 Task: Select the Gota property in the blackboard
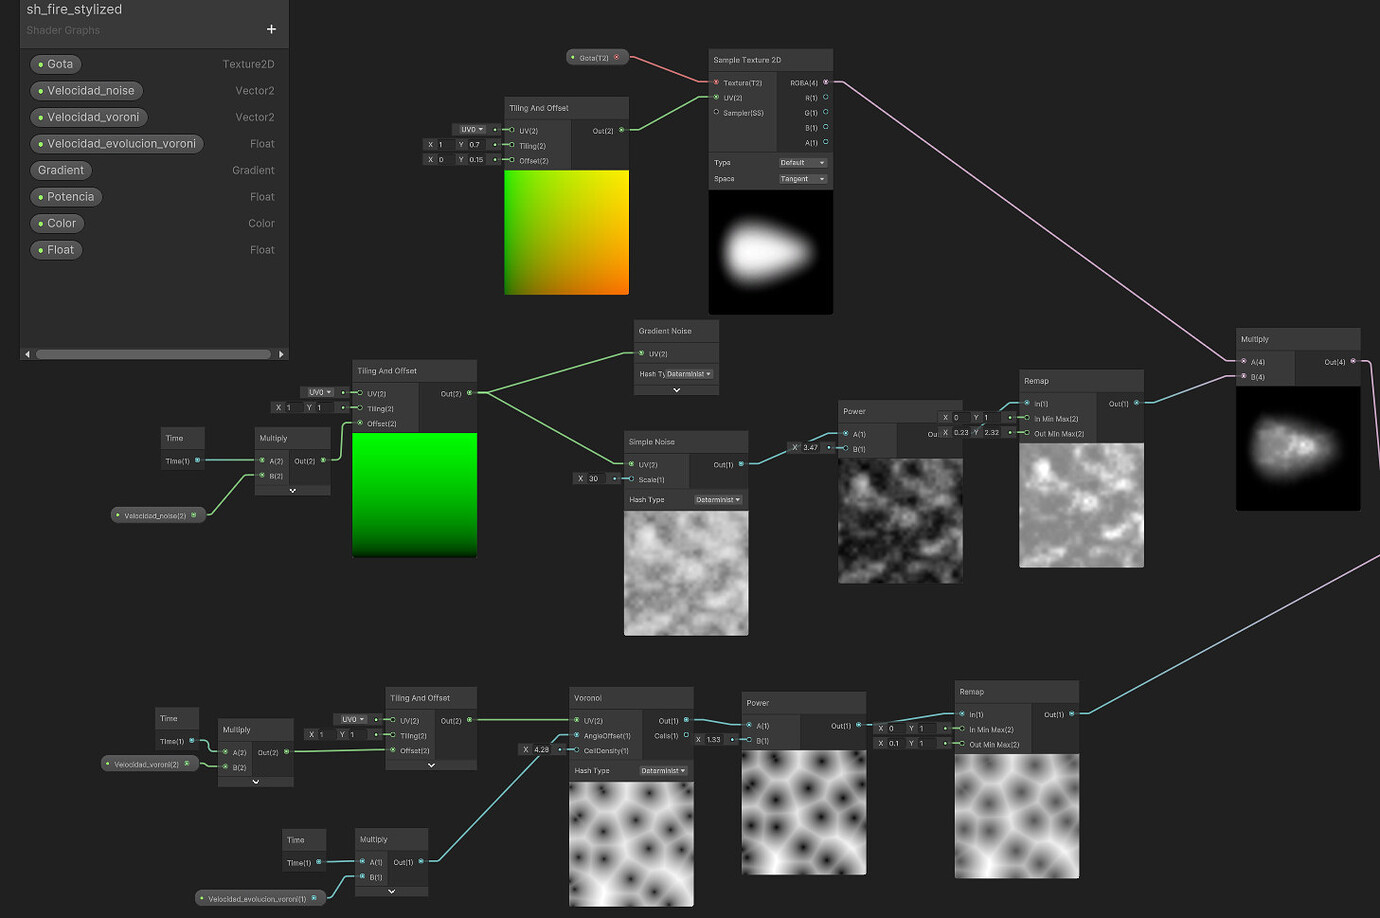[55, 64]
